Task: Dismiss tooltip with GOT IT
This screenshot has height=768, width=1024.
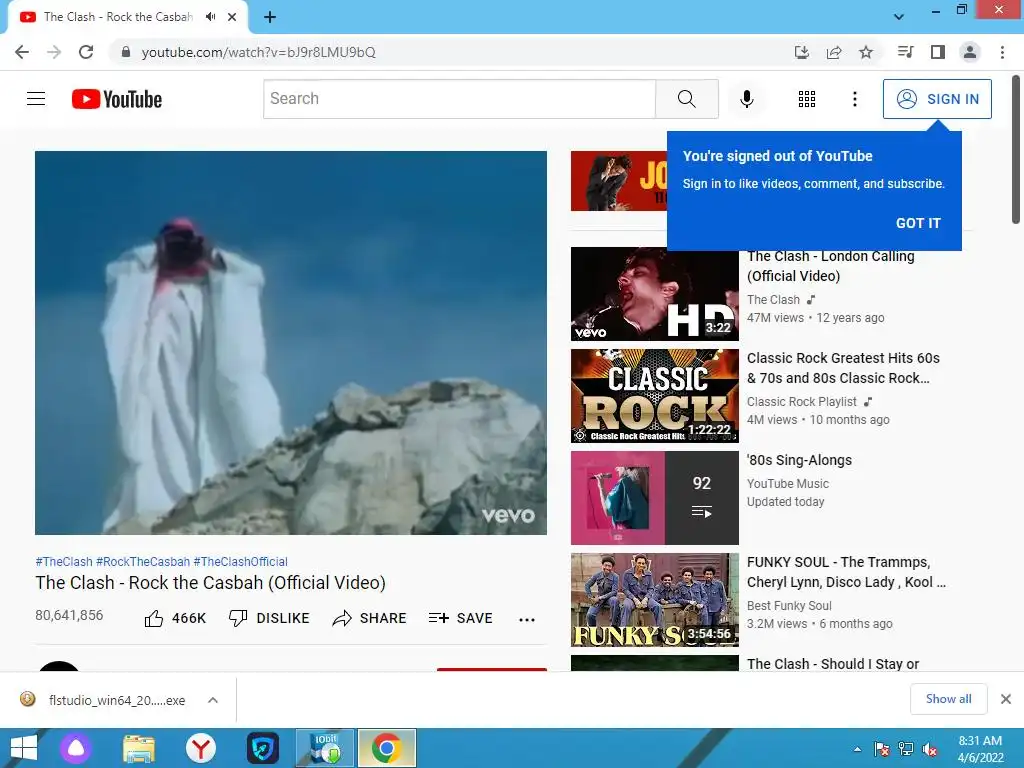Action: point(918,223)
